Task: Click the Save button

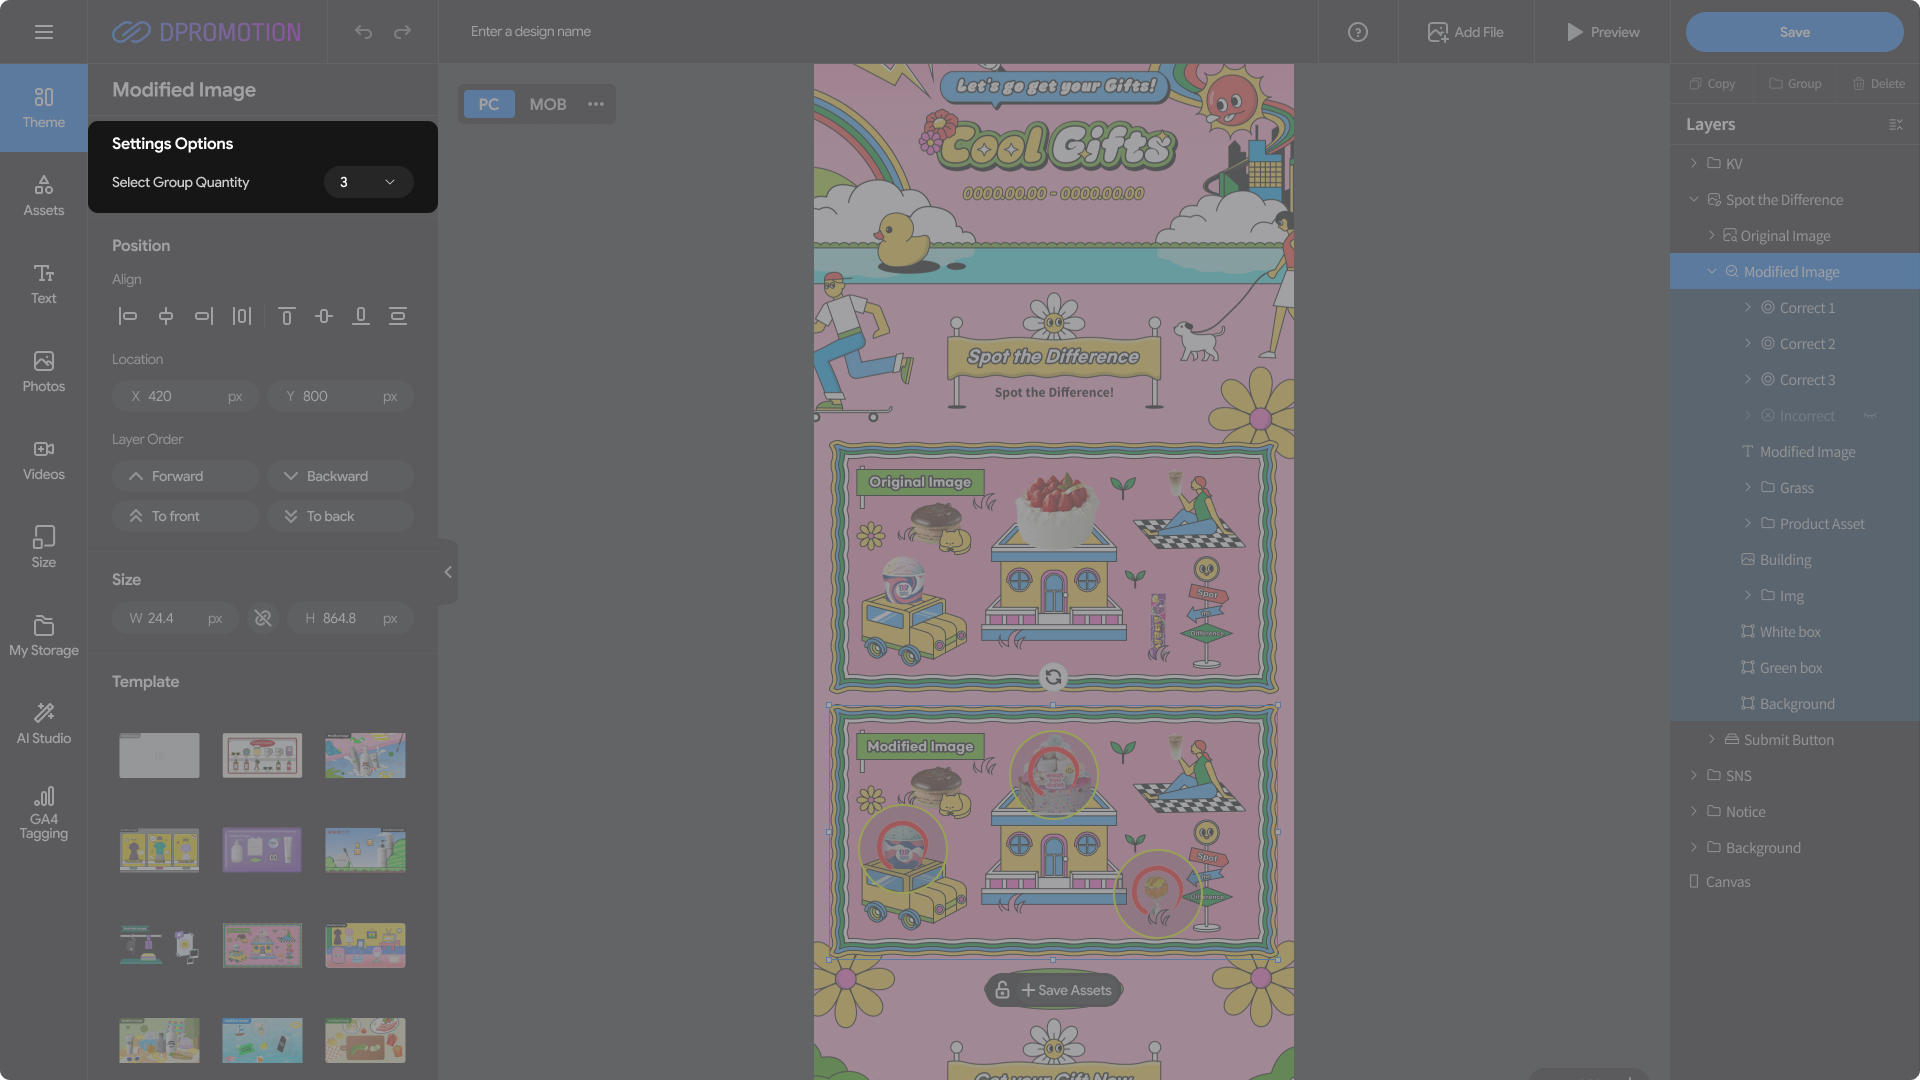Action: [x=1794, y=32]
